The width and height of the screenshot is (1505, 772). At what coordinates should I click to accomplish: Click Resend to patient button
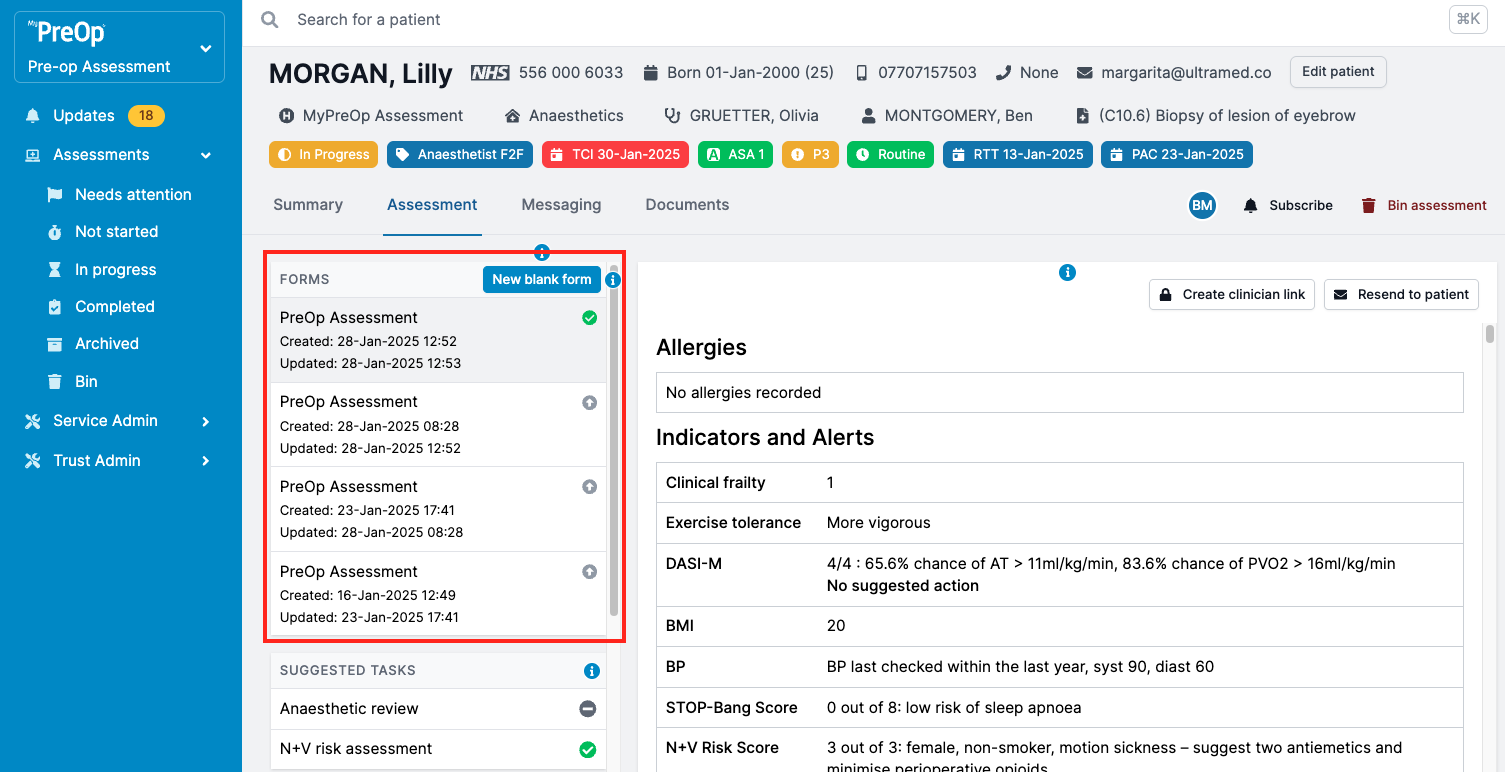coord(1401,295)
